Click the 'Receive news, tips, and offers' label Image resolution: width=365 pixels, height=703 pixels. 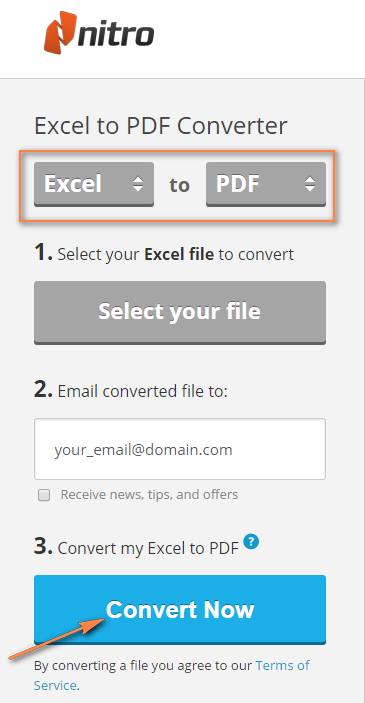tap(149, 495)
